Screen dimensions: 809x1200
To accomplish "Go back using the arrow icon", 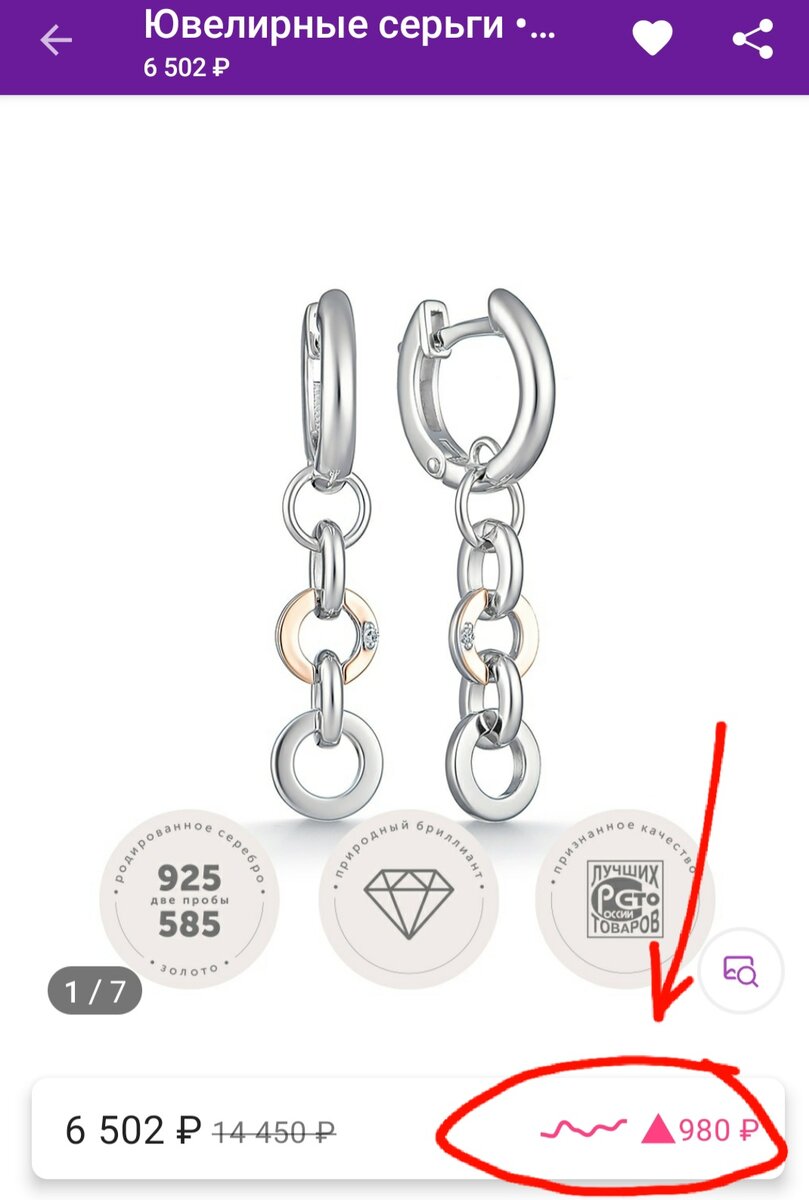I will [56, 42].
